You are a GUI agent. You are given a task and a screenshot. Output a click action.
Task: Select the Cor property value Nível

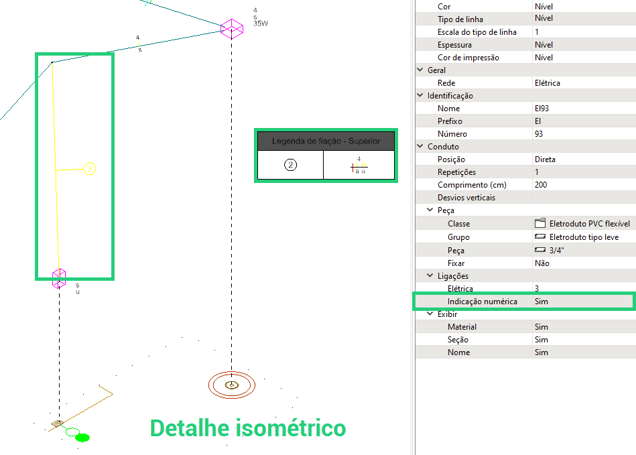click(x=583, y=6)
